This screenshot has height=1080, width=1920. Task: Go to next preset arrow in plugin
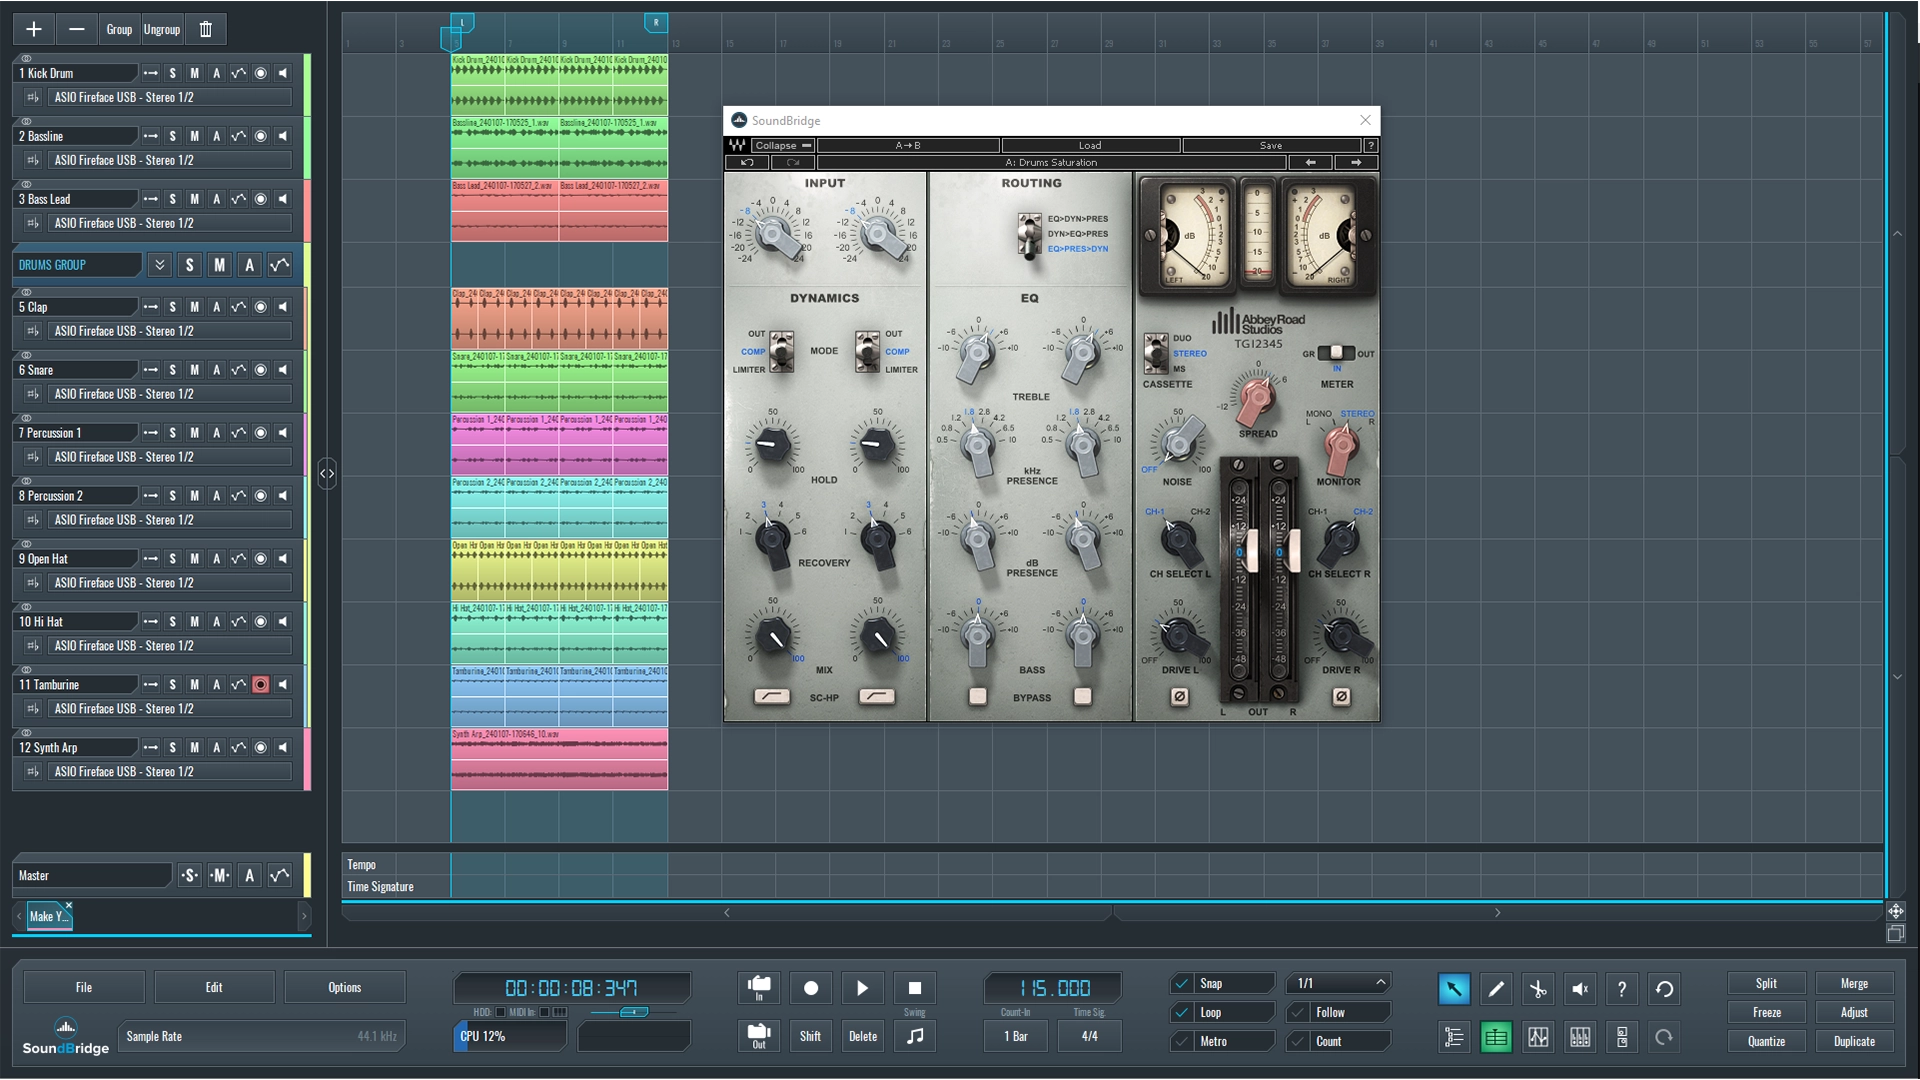(1356, 162)
